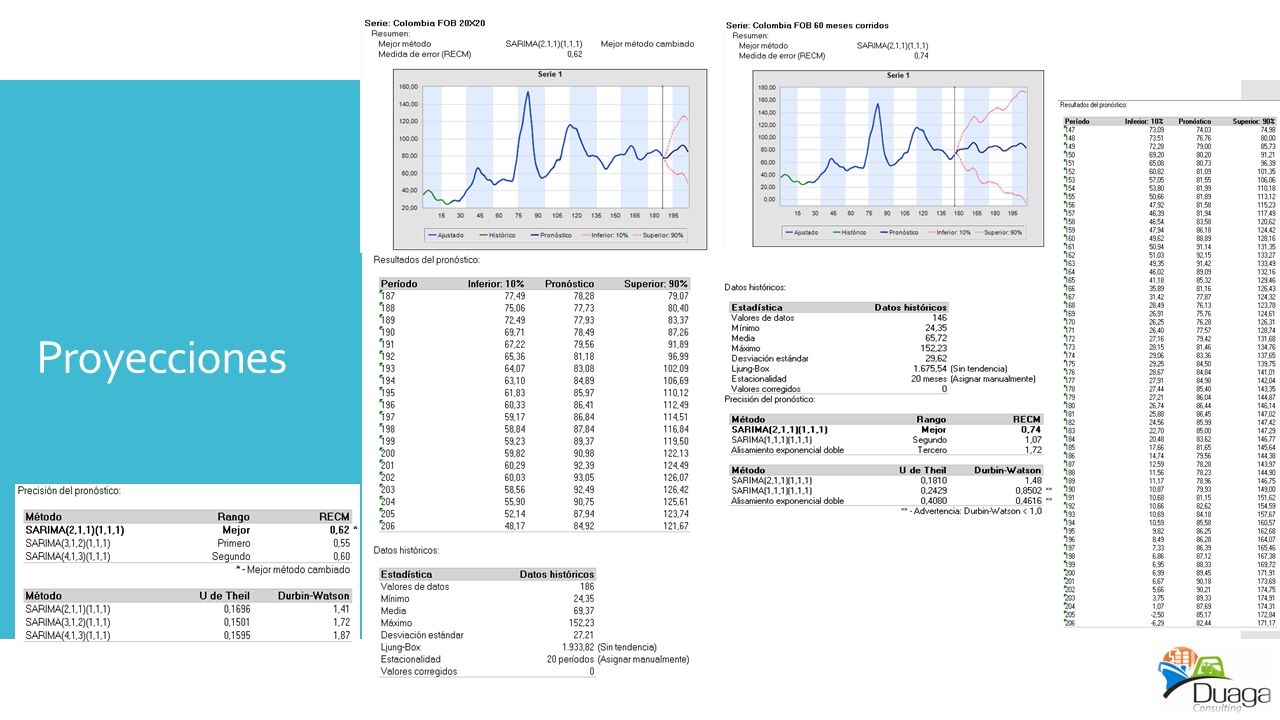
Task: Click Ljung-Box value 1.675,54
Action: point(930,369)
